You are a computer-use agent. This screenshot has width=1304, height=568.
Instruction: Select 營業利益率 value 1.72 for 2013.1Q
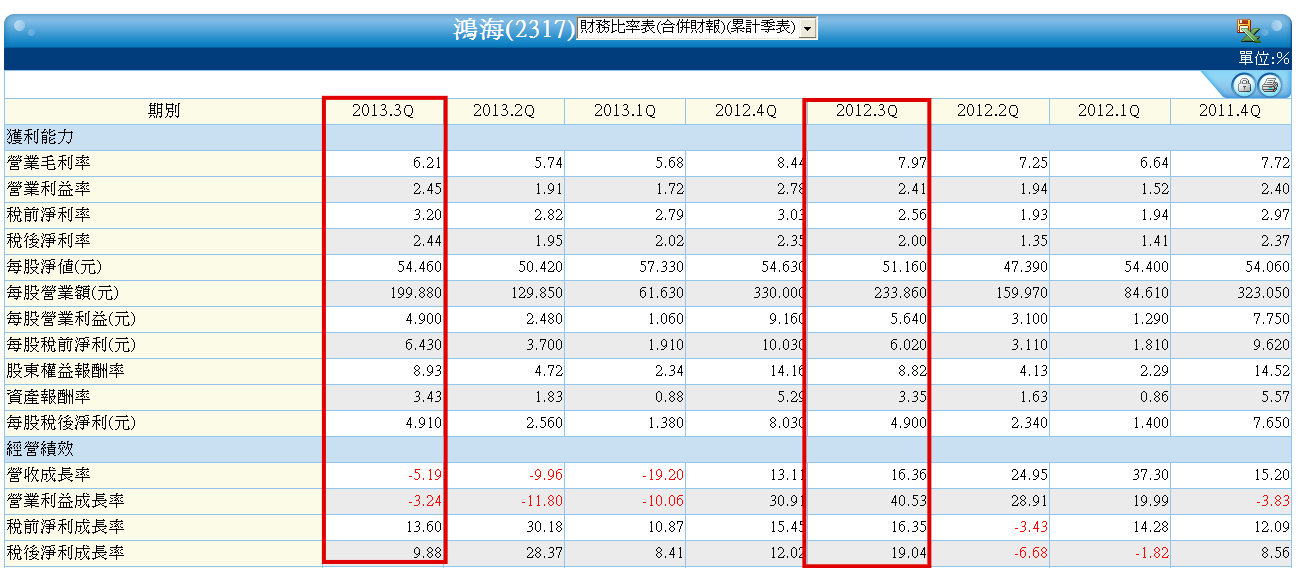point(668,188)
